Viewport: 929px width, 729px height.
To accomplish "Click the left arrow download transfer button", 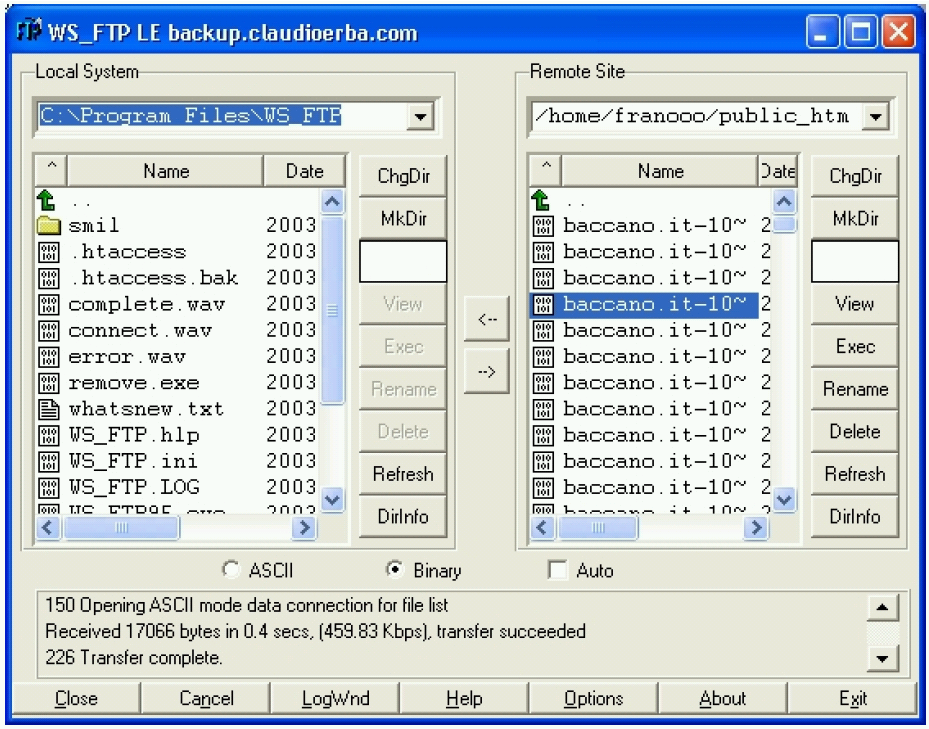I will coord(487,320).
